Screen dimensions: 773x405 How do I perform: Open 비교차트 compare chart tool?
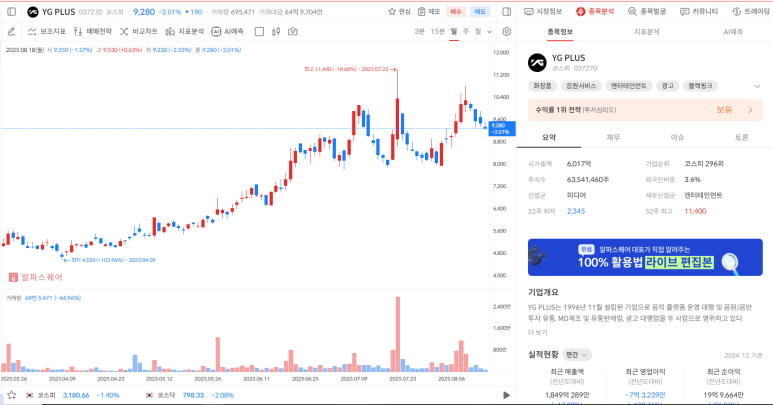139,32
